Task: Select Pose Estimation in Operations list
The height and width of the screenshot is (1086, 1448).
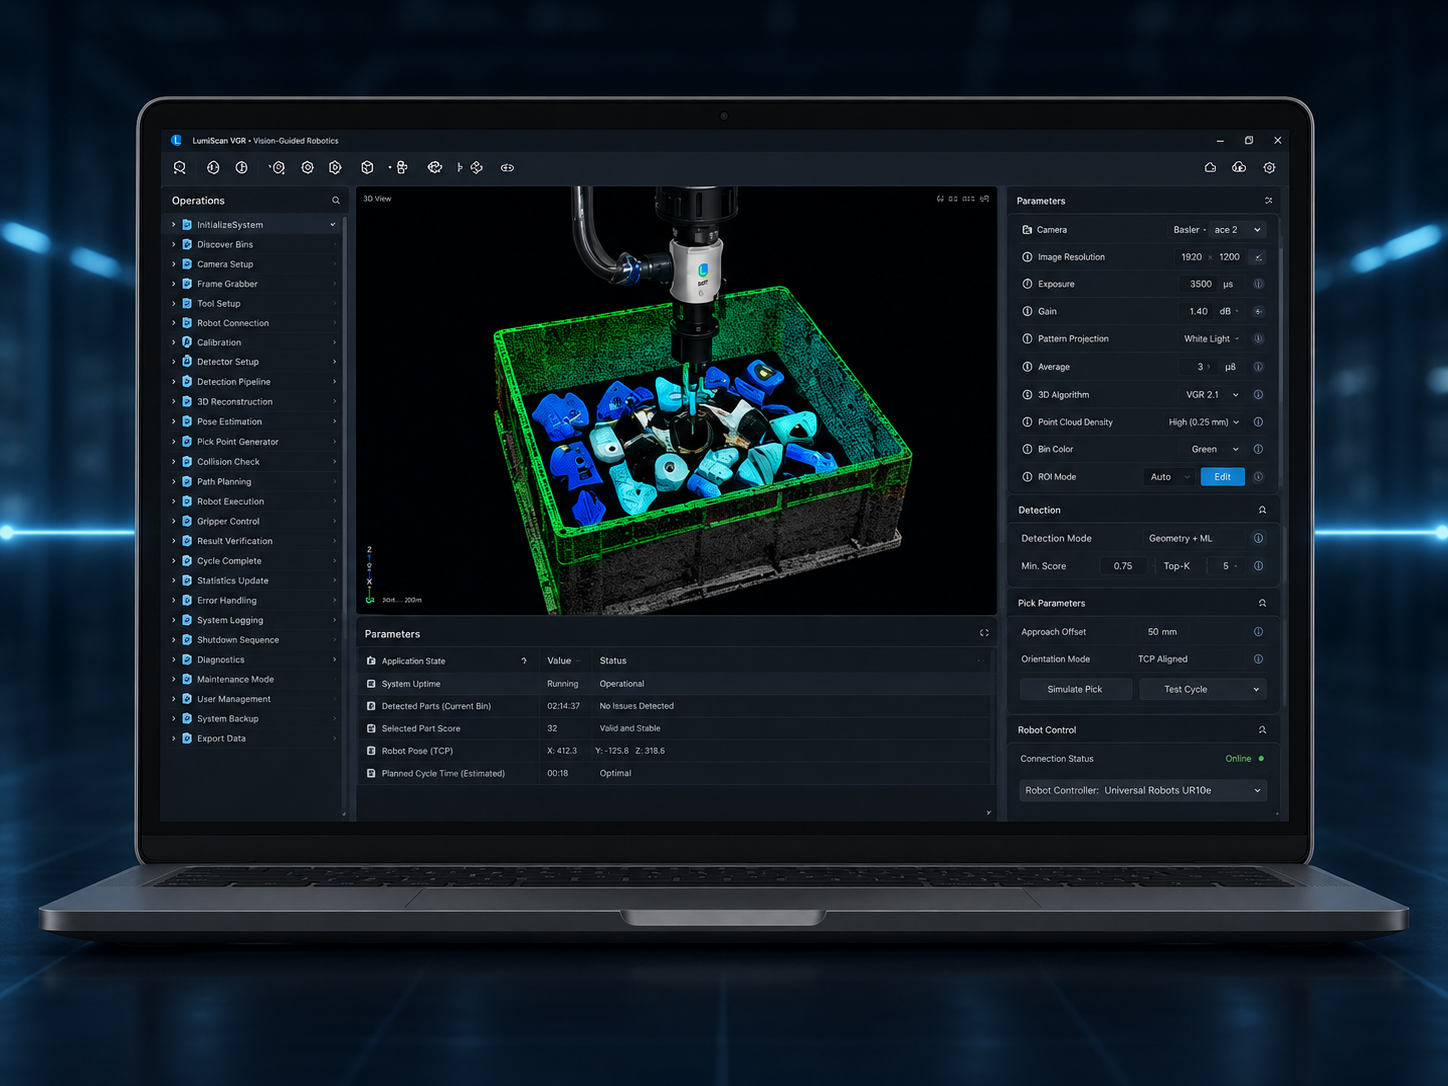Action: [229, 422]
